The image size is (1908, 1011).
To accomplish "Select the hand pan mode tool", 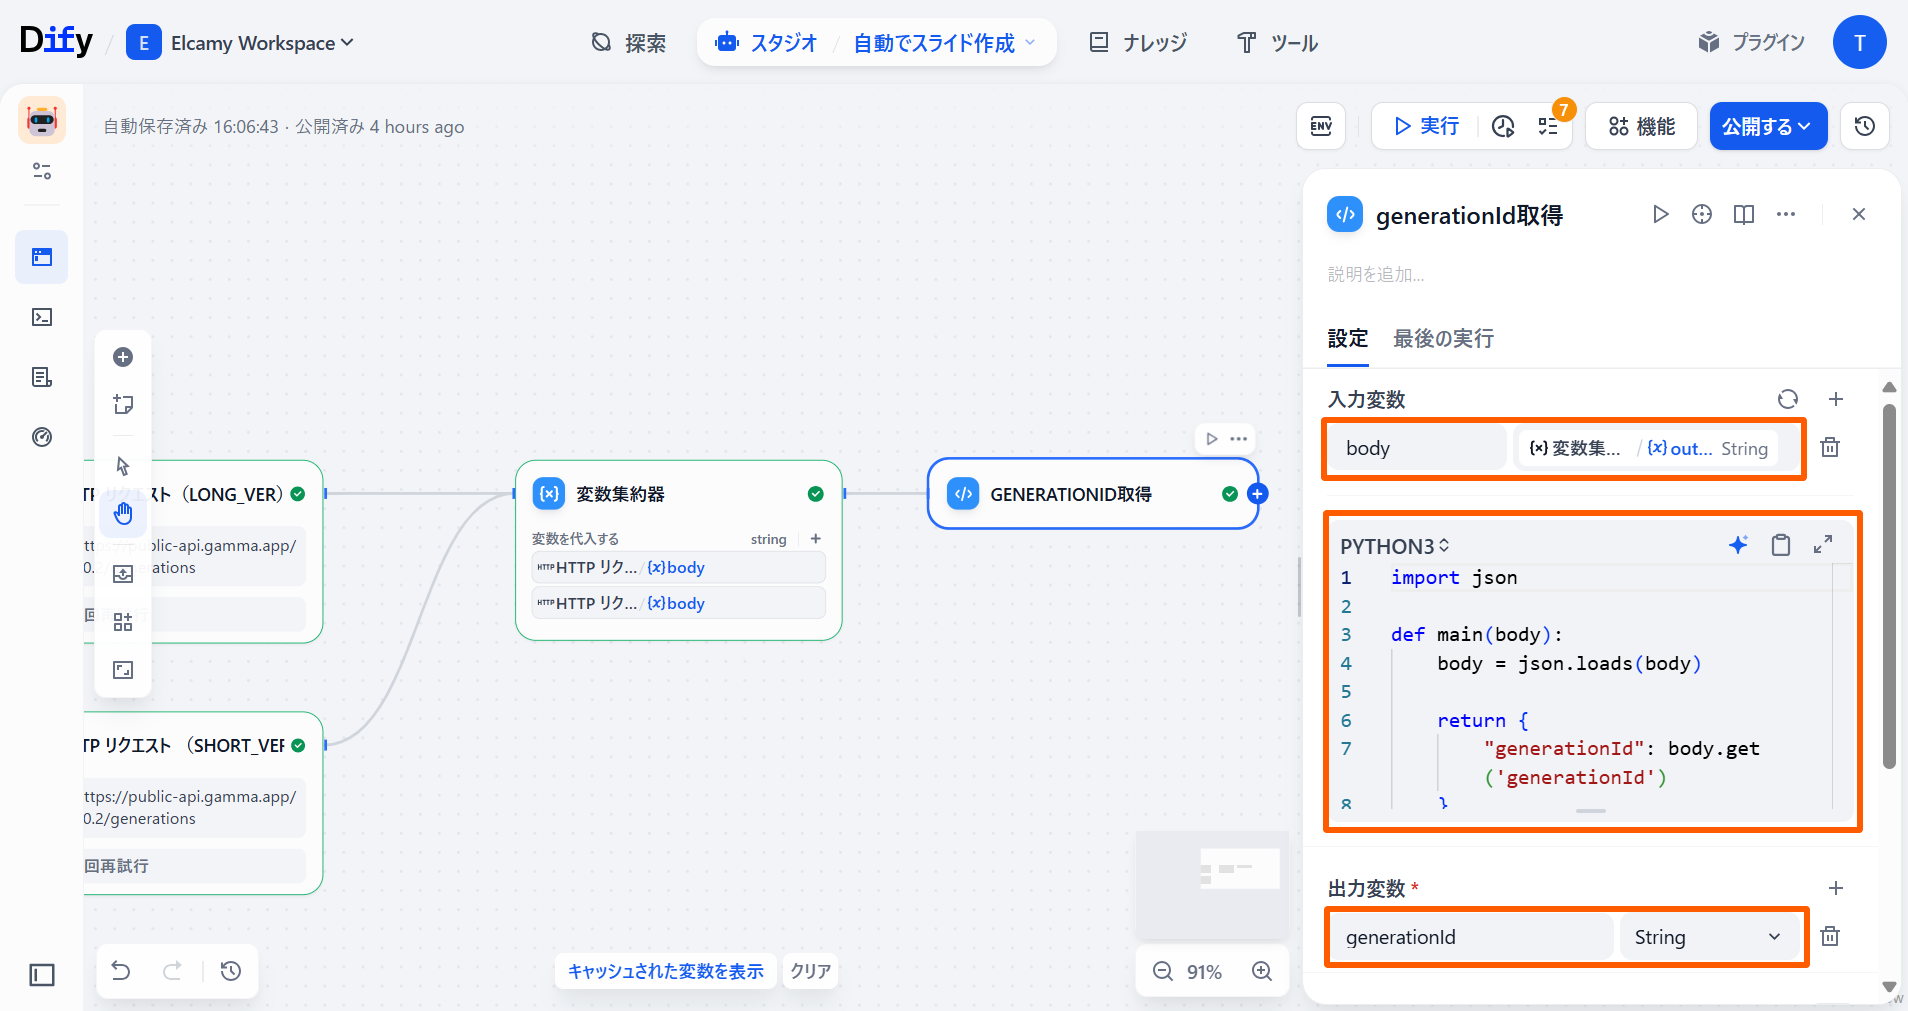I will [x=123, y=514].
